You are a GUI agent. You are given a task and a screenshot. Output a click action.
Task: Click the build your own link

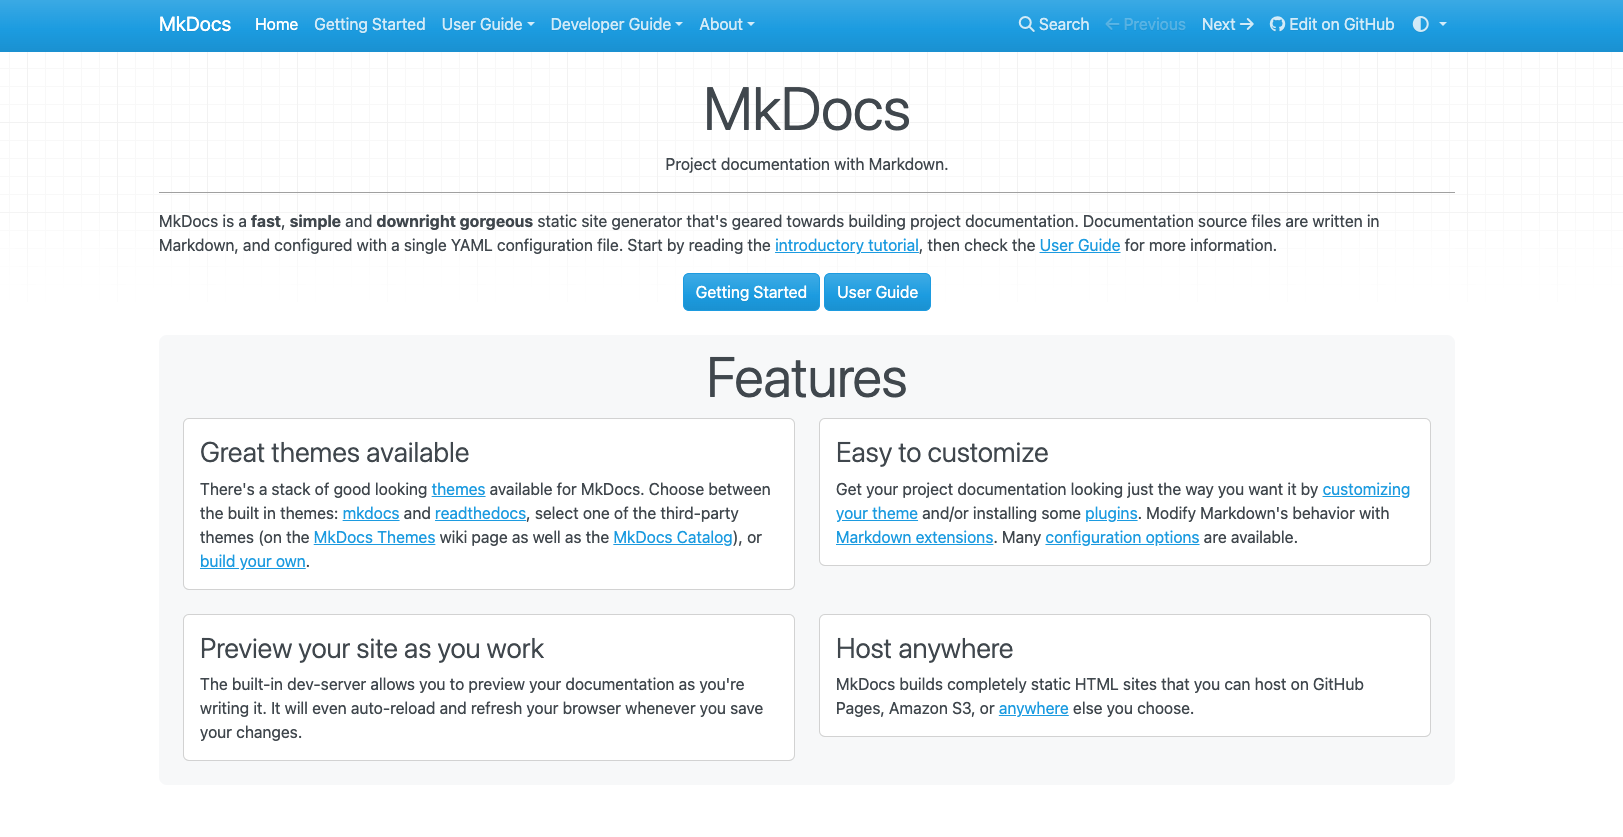[x=253, y=561]
